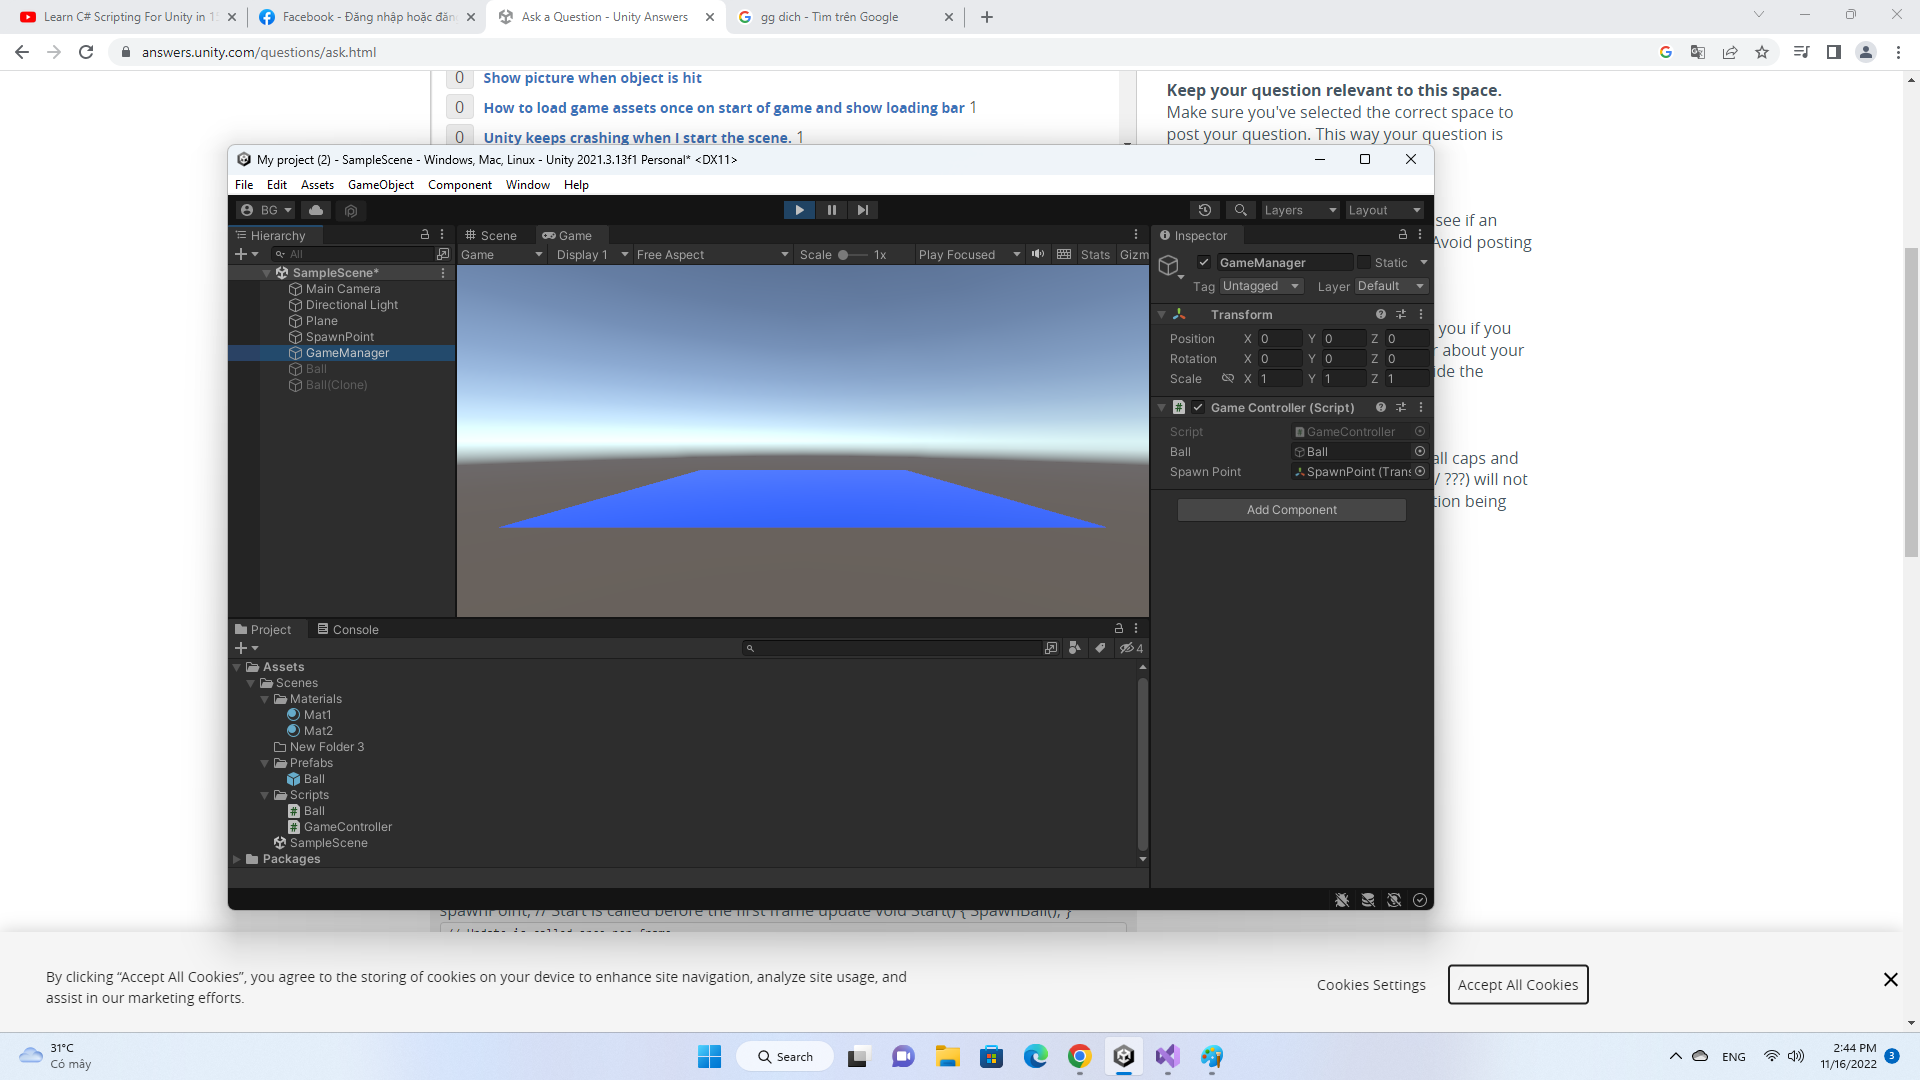Viewport: 1920px width, 1080px height.
Task: Click the Pause button in Unity toolbar
Action: pos(831,210)
